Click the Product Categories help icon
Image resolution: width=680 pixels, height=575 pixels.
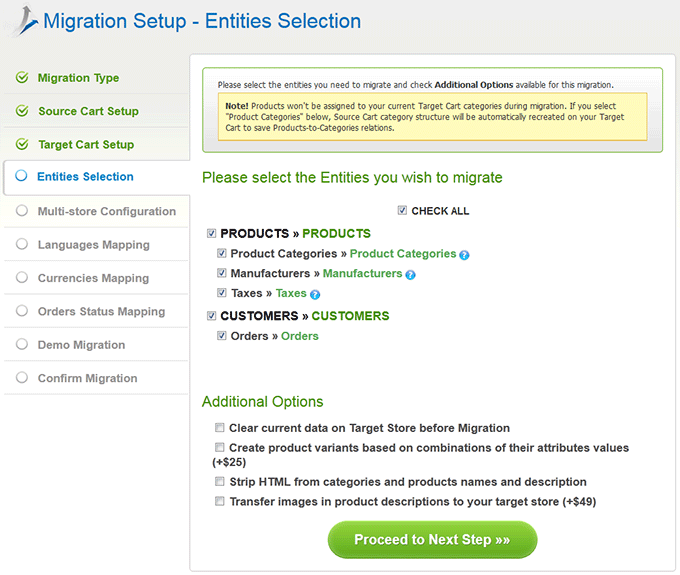click(464, 255)
